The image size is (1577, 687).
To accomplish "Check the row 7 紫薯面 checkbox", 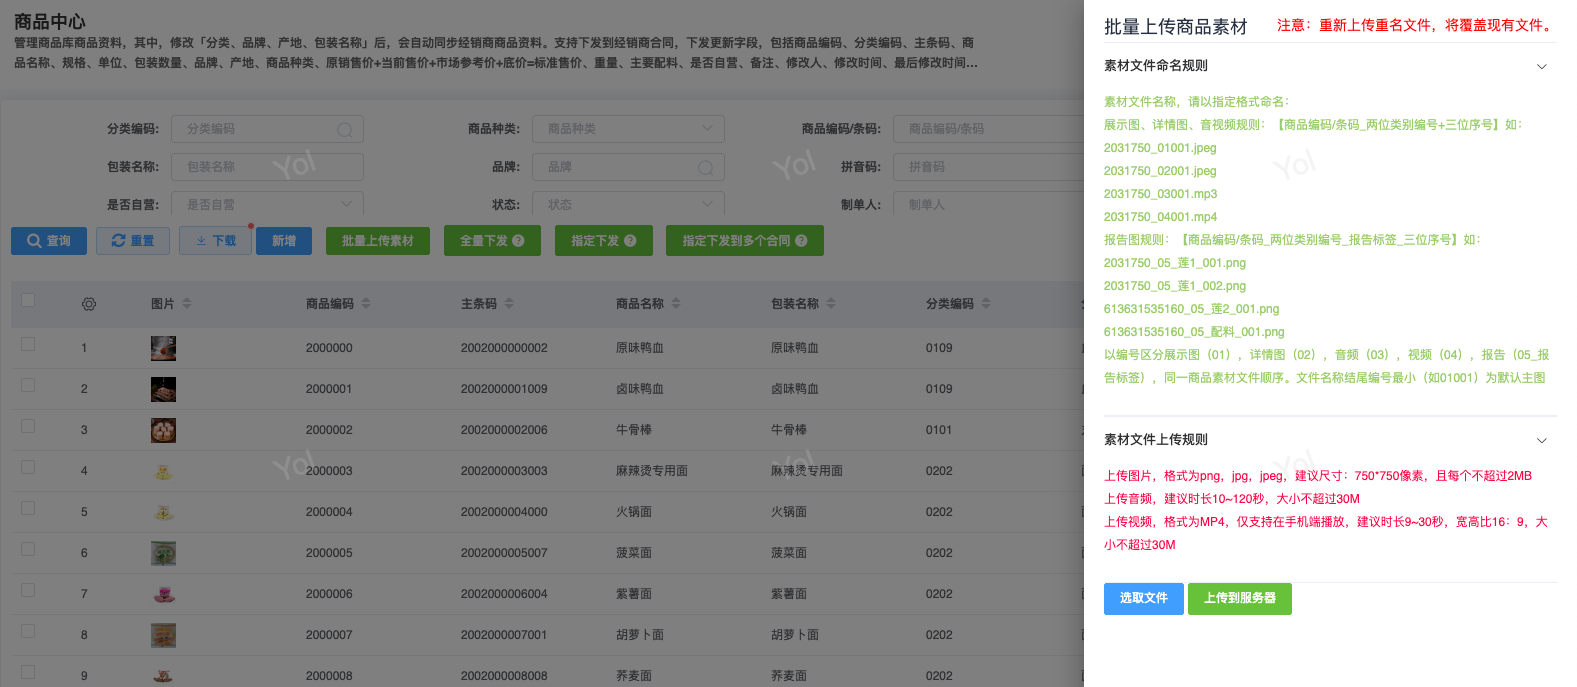I will 28,590.
